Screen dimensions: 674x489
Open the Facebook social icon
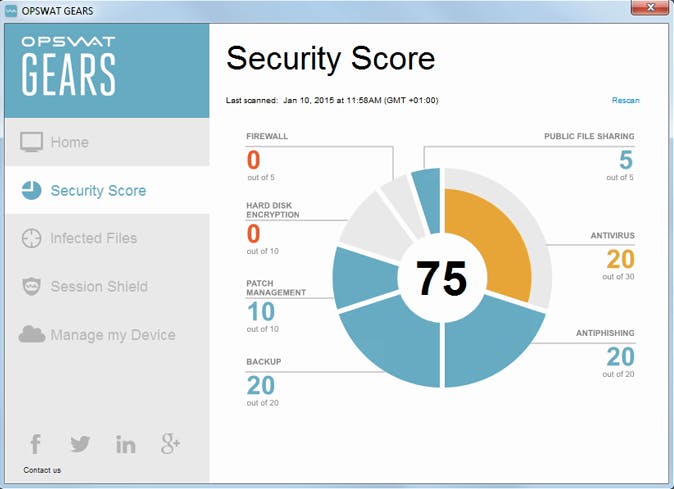click(x=36, y=444)
